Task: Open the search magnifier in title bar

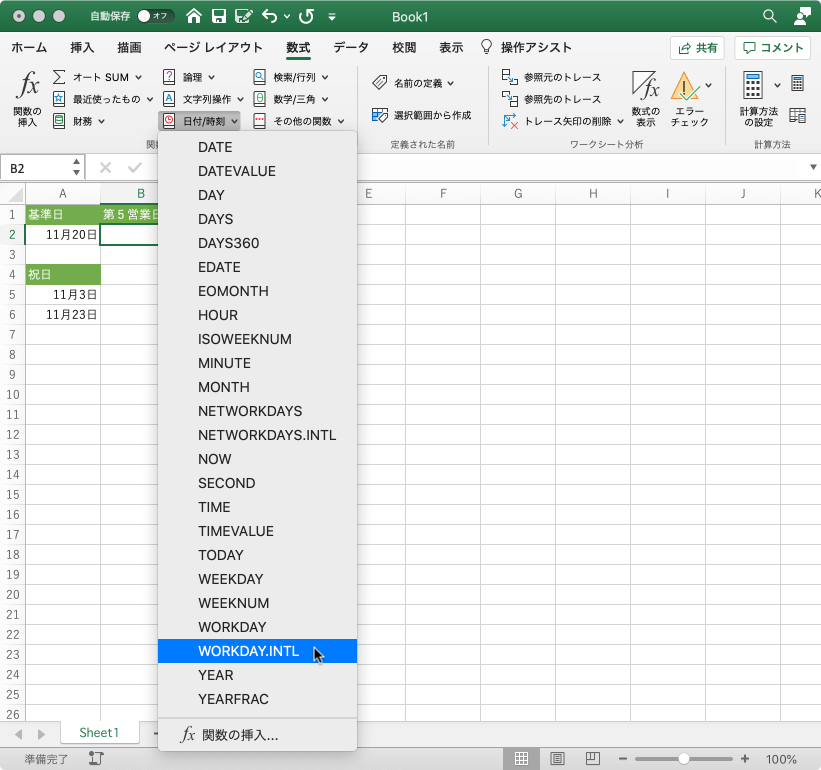Action: pos(769,16)
